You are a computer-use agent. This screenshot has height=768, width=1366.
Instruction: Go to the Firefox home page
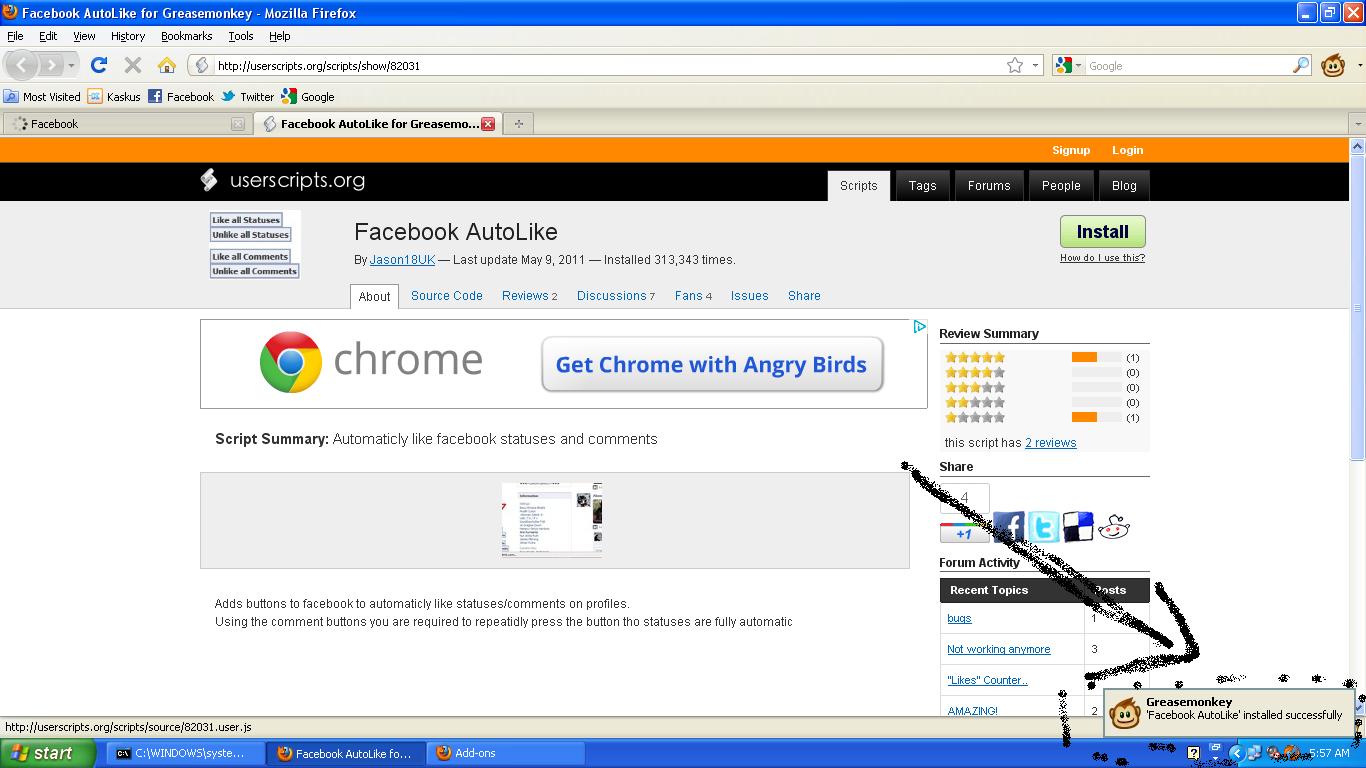(167, 65)
